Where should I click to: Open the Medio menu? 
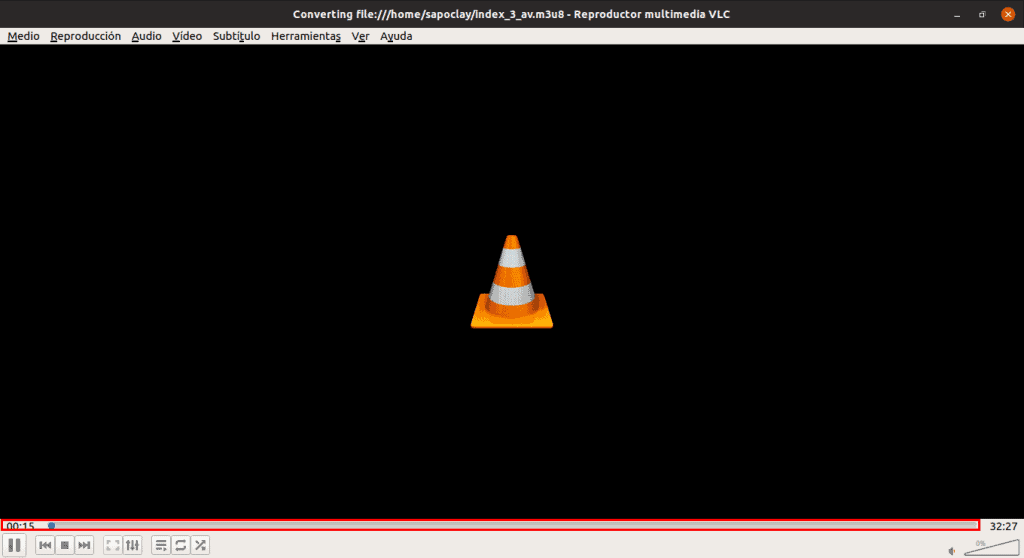[x=24, y=36]
